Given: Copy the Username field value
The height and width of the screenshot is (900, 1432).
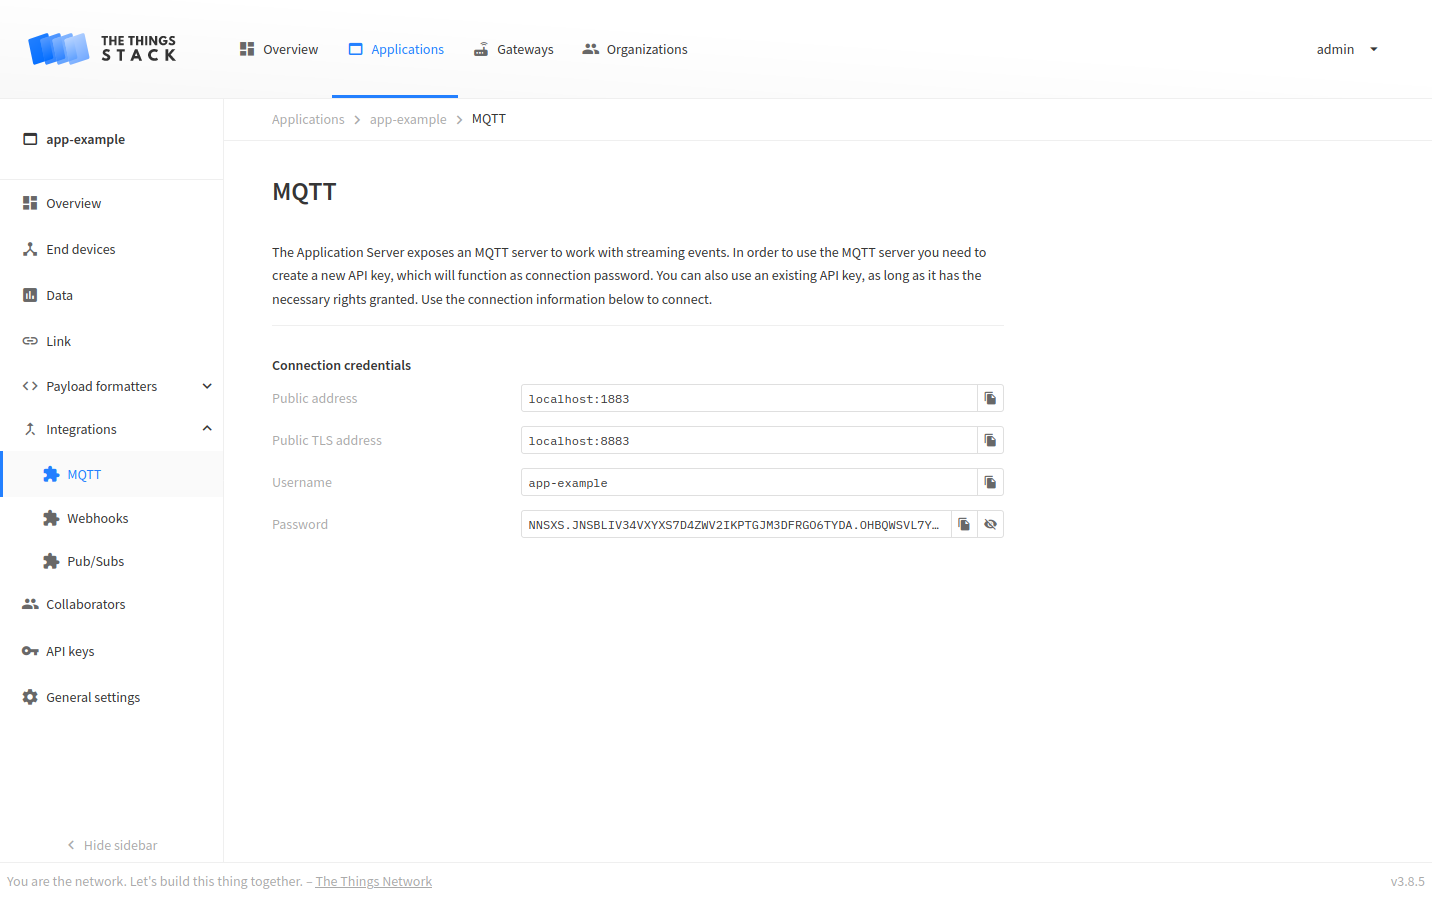Looking at the screenshot, I should (990, 481).
